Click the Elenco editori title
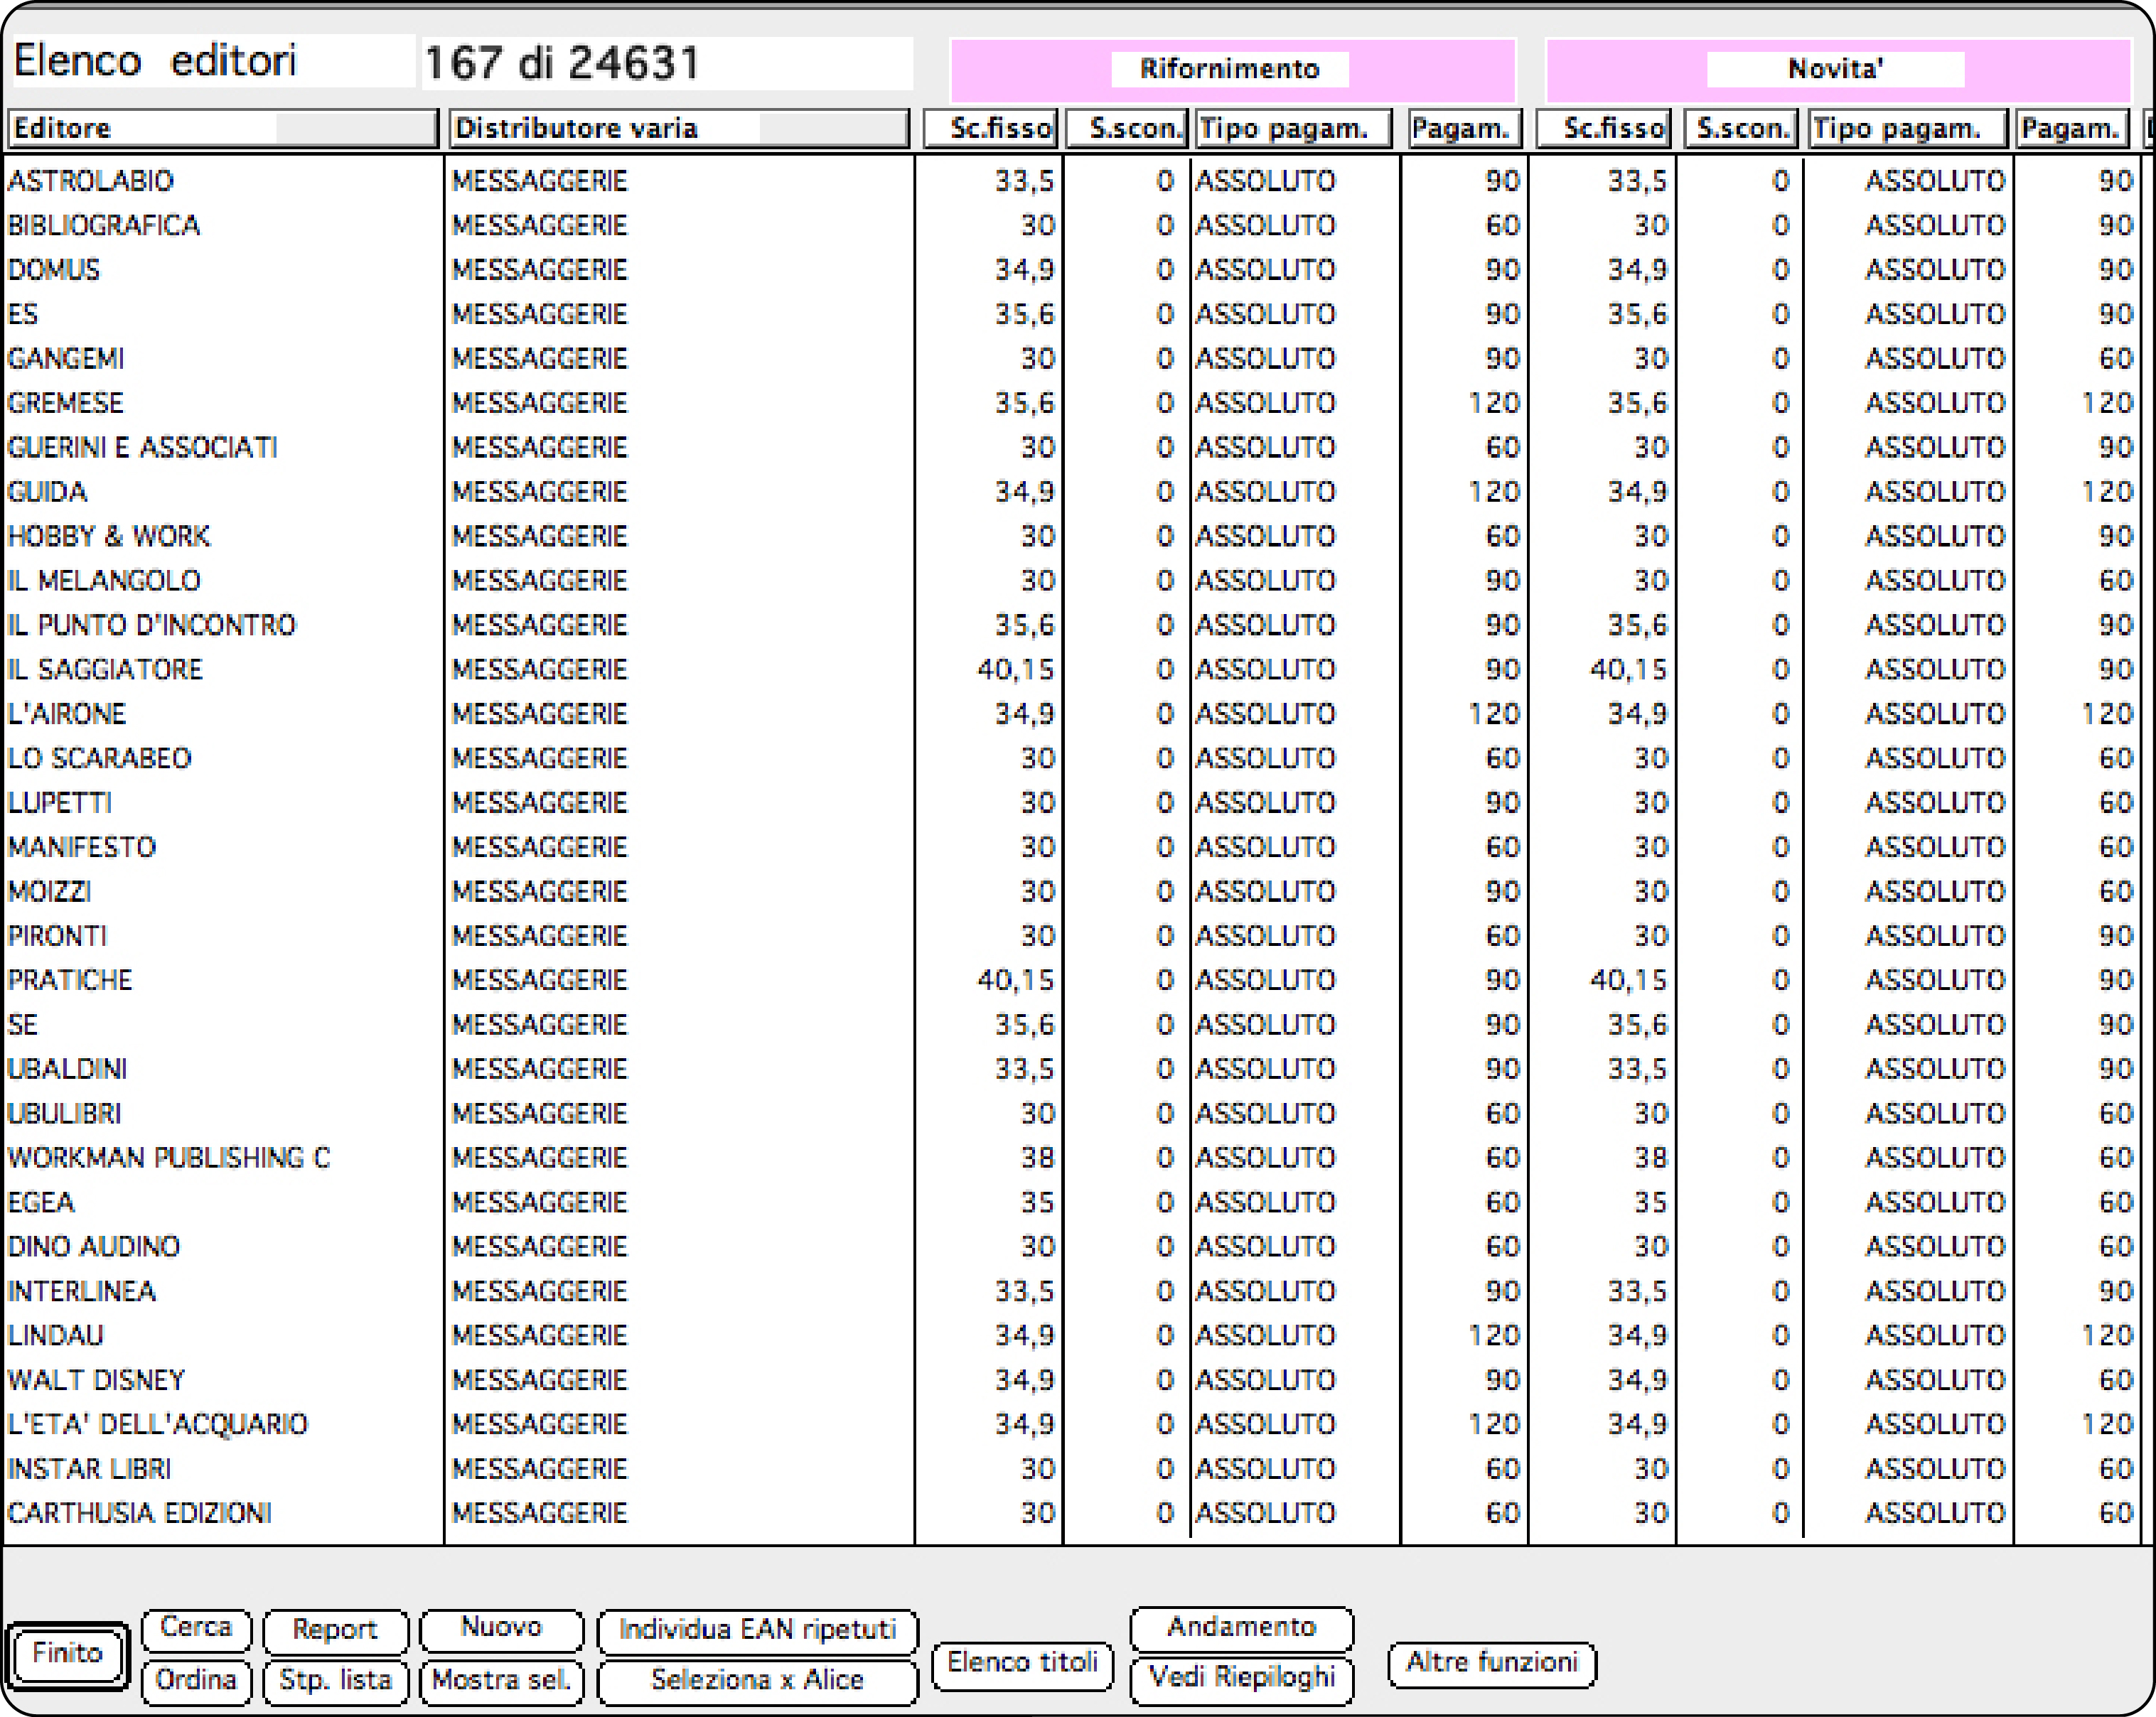Screen dimensions: 2156x1717 pos(155,61)
